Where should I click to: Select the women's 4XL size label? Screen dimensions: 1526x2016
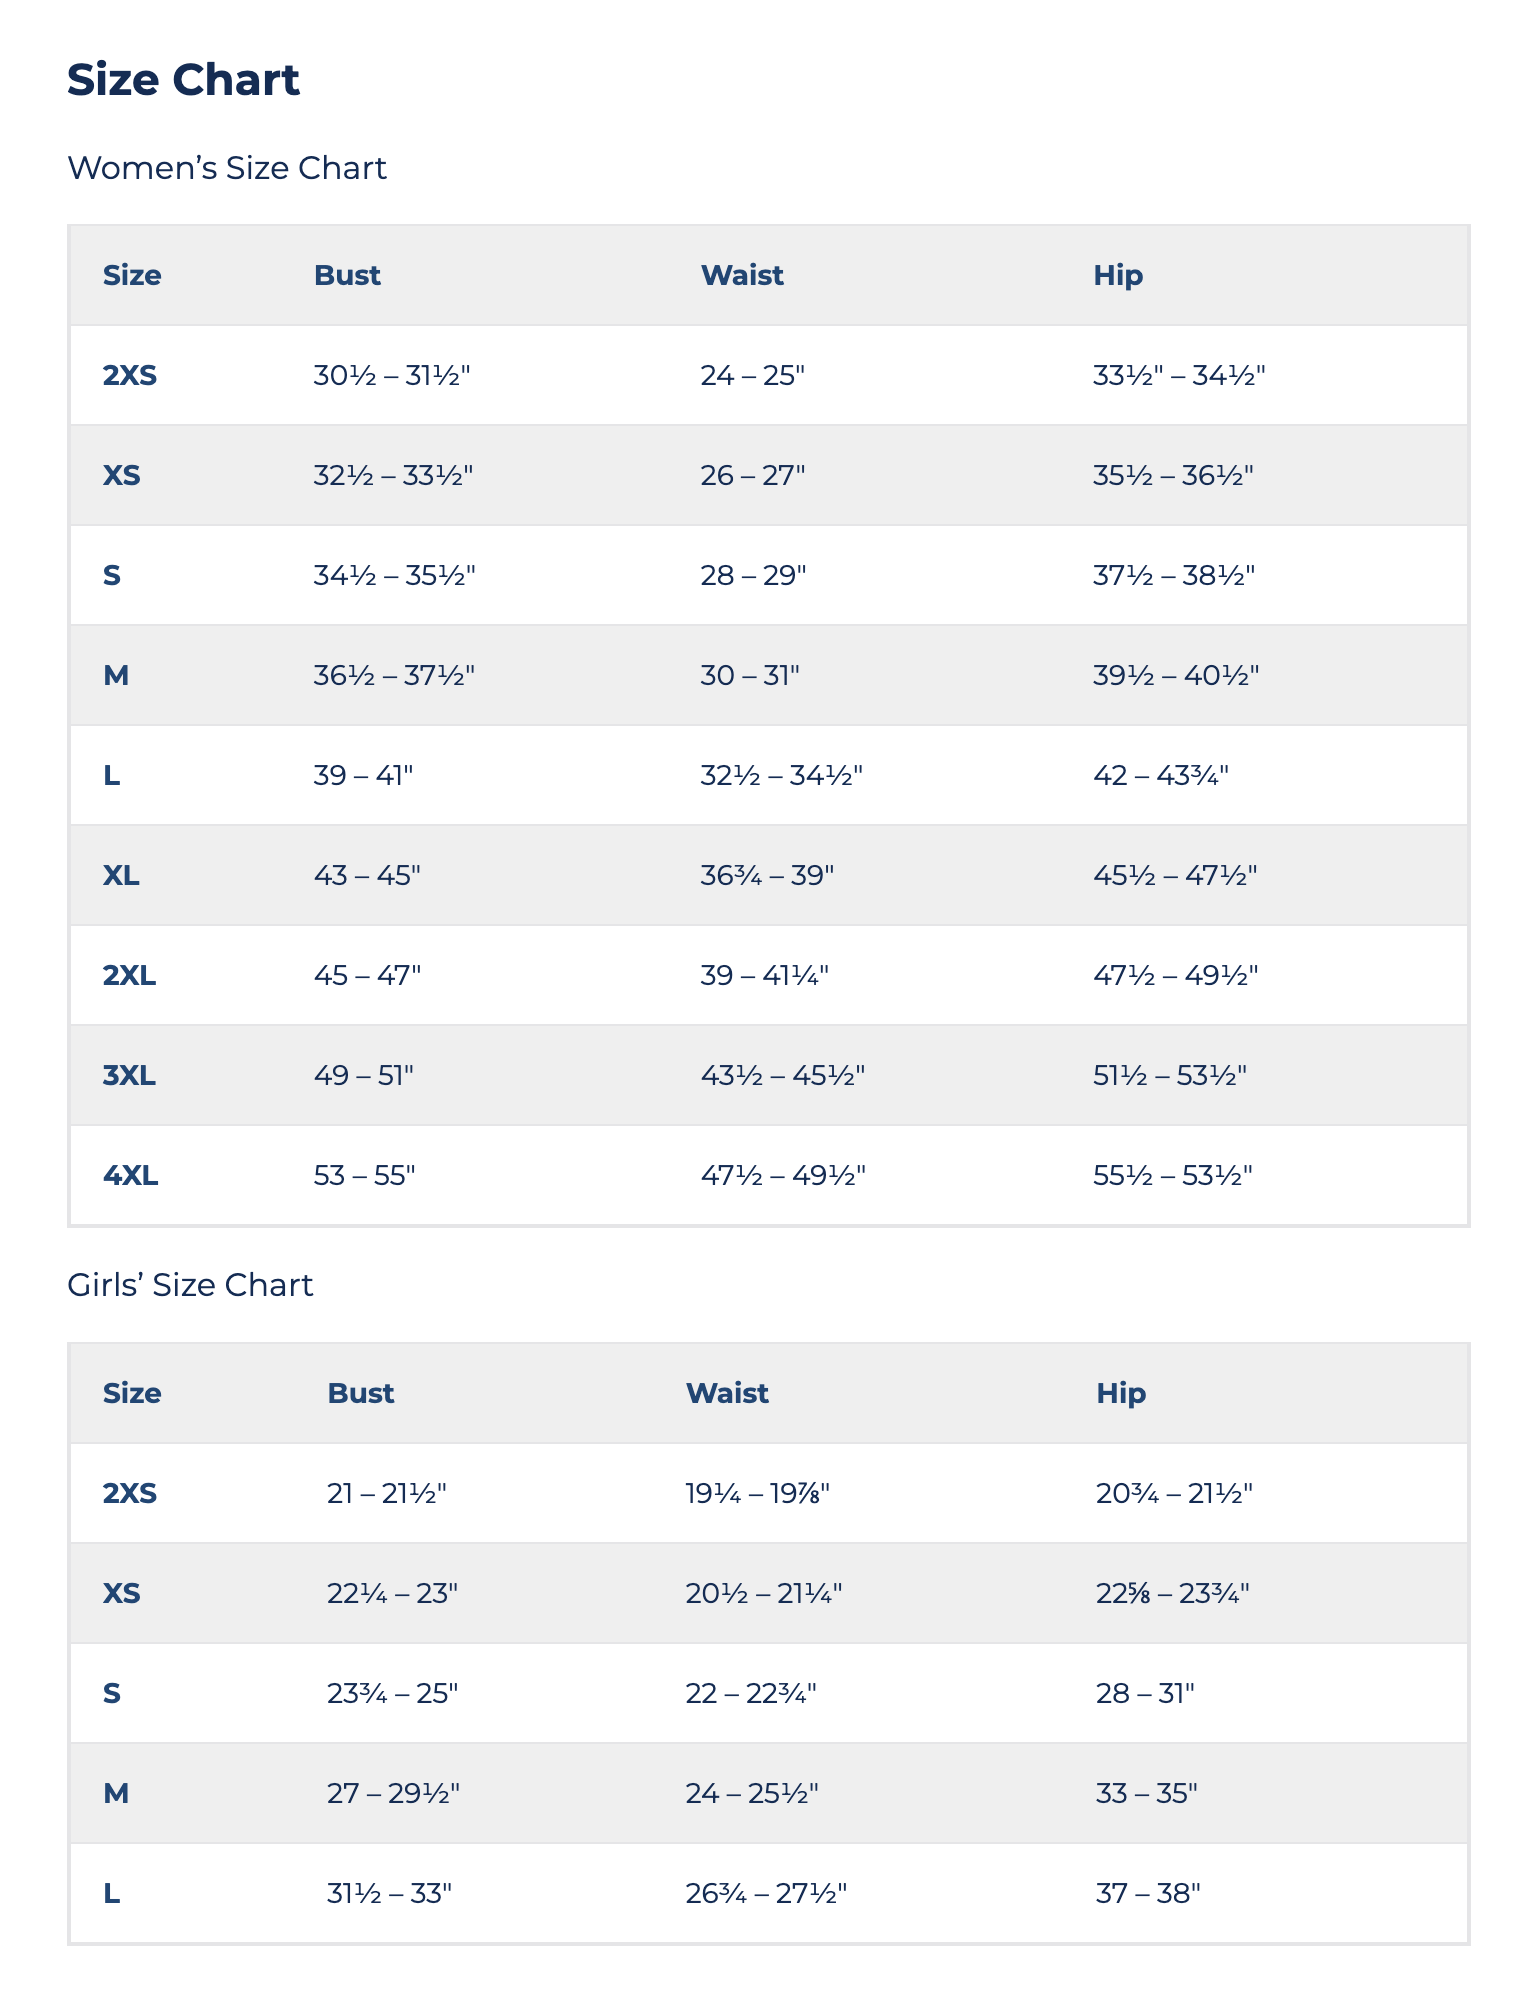pos(131,1175)
